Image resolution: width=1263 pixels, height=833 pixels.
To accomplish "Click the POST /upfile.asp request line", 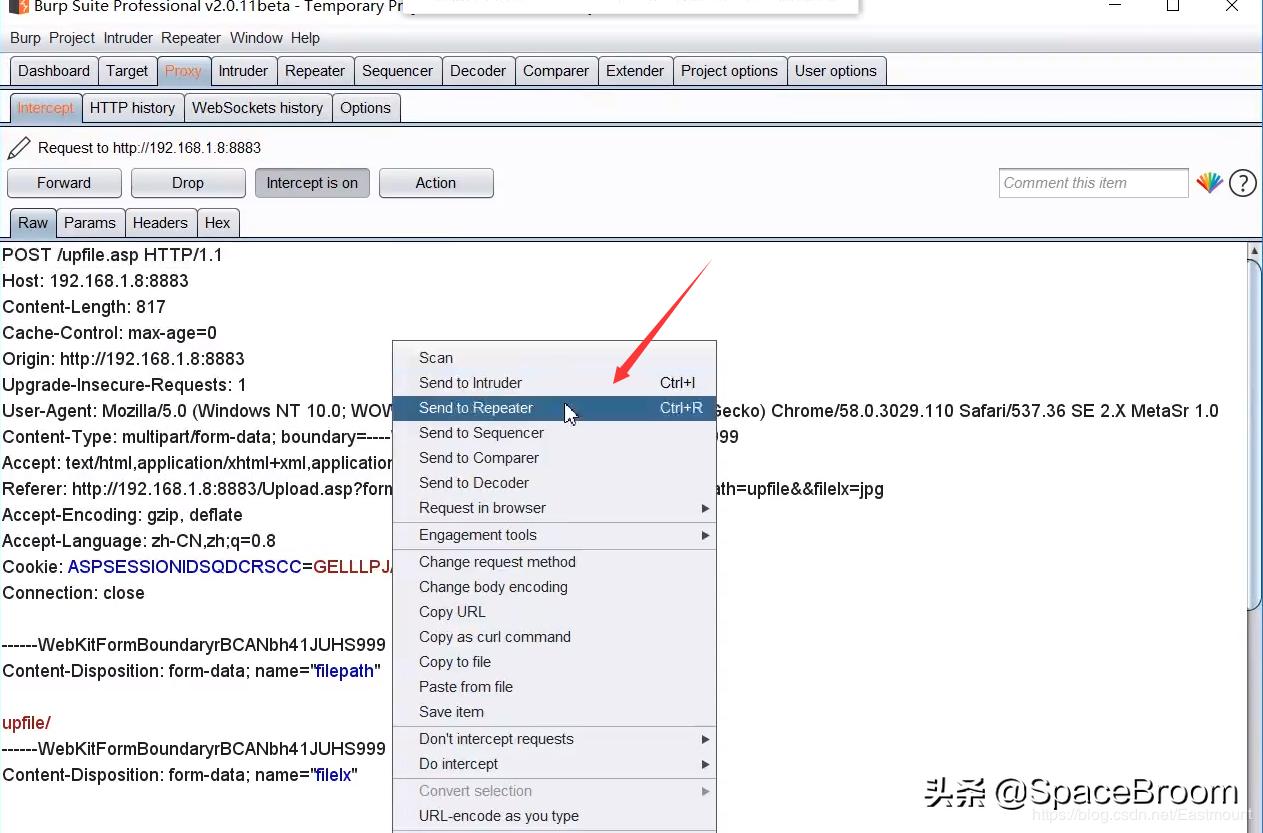I will [x=112, y=255].
